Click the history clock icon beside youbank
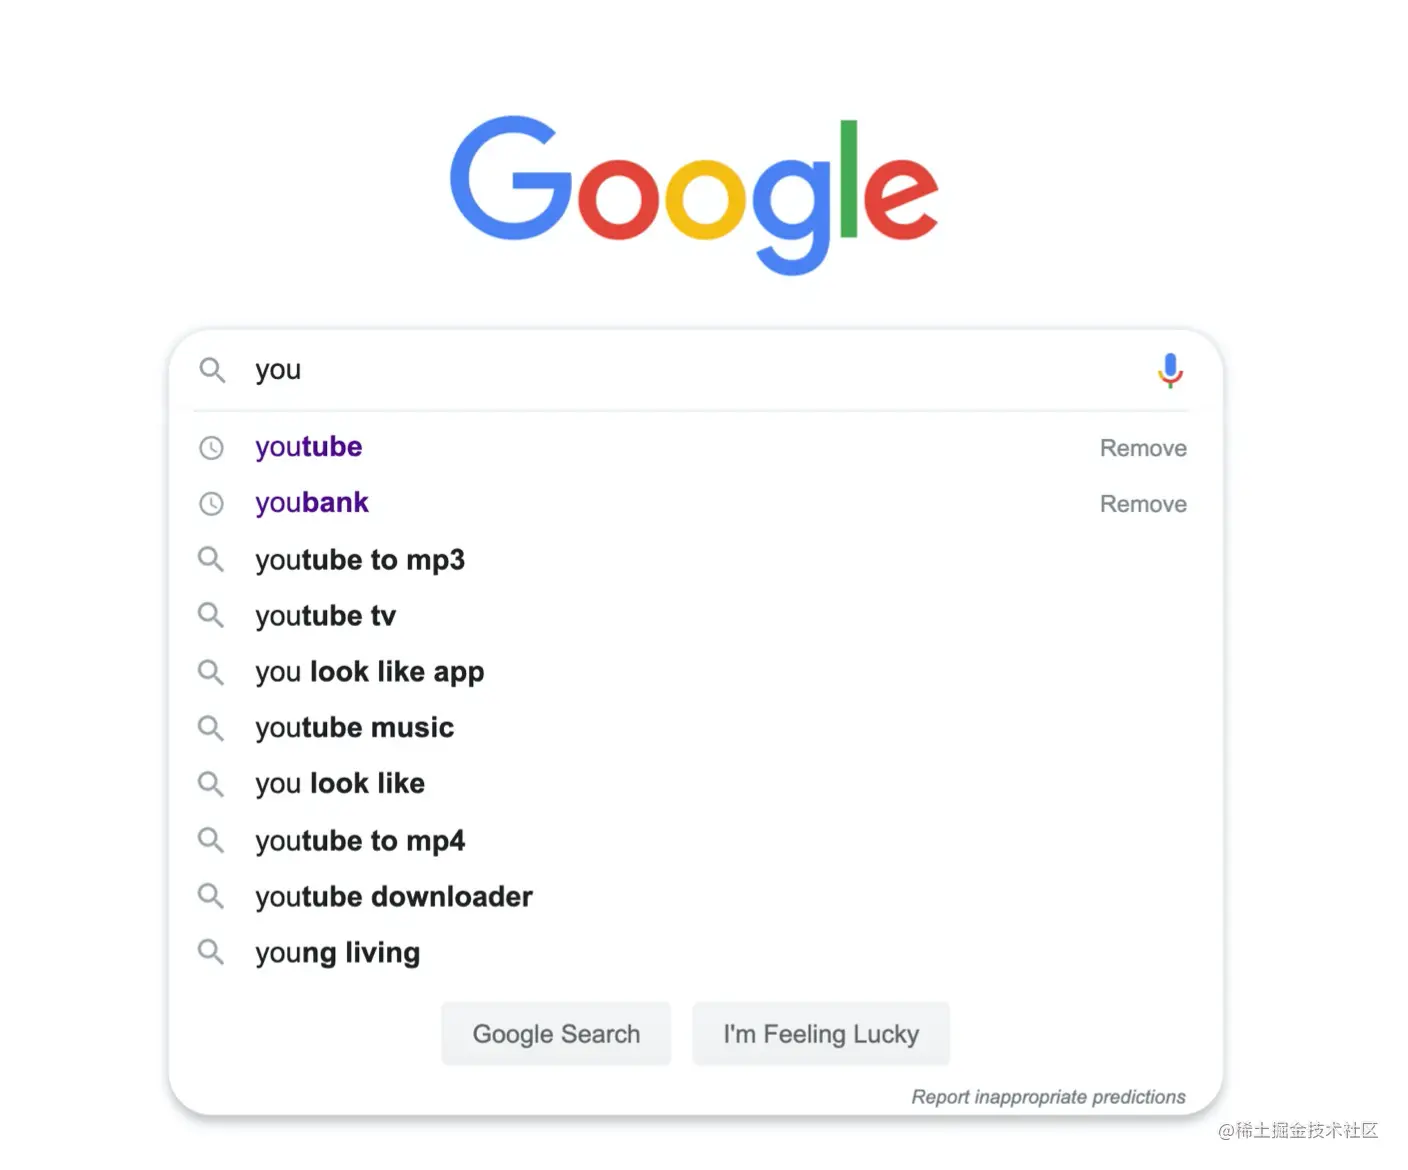 click(x=211, y=504)
